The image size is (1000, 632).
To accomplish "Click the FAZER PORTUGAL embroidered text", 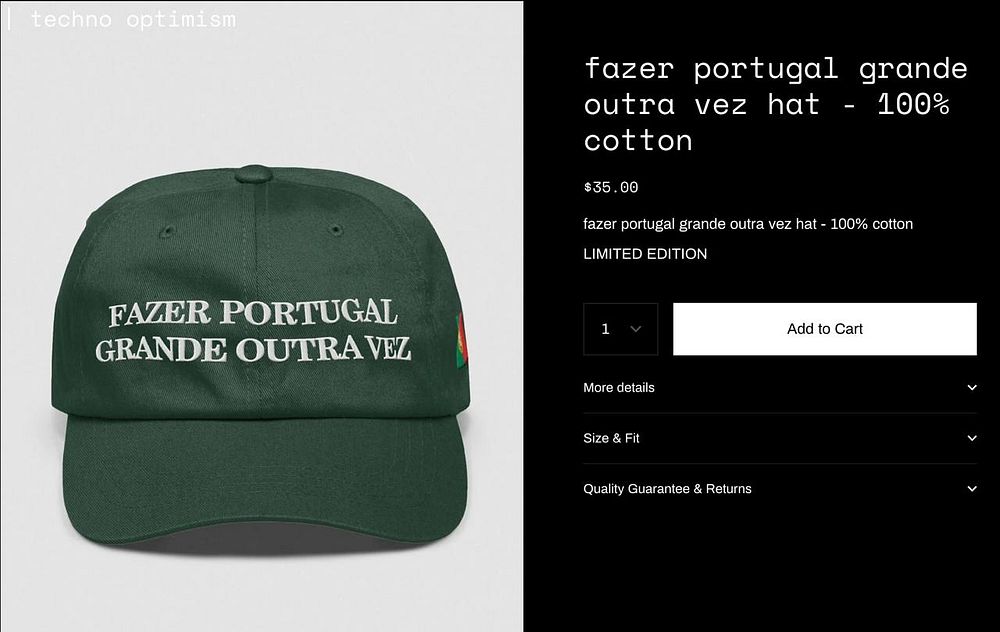I will (253, 312).
